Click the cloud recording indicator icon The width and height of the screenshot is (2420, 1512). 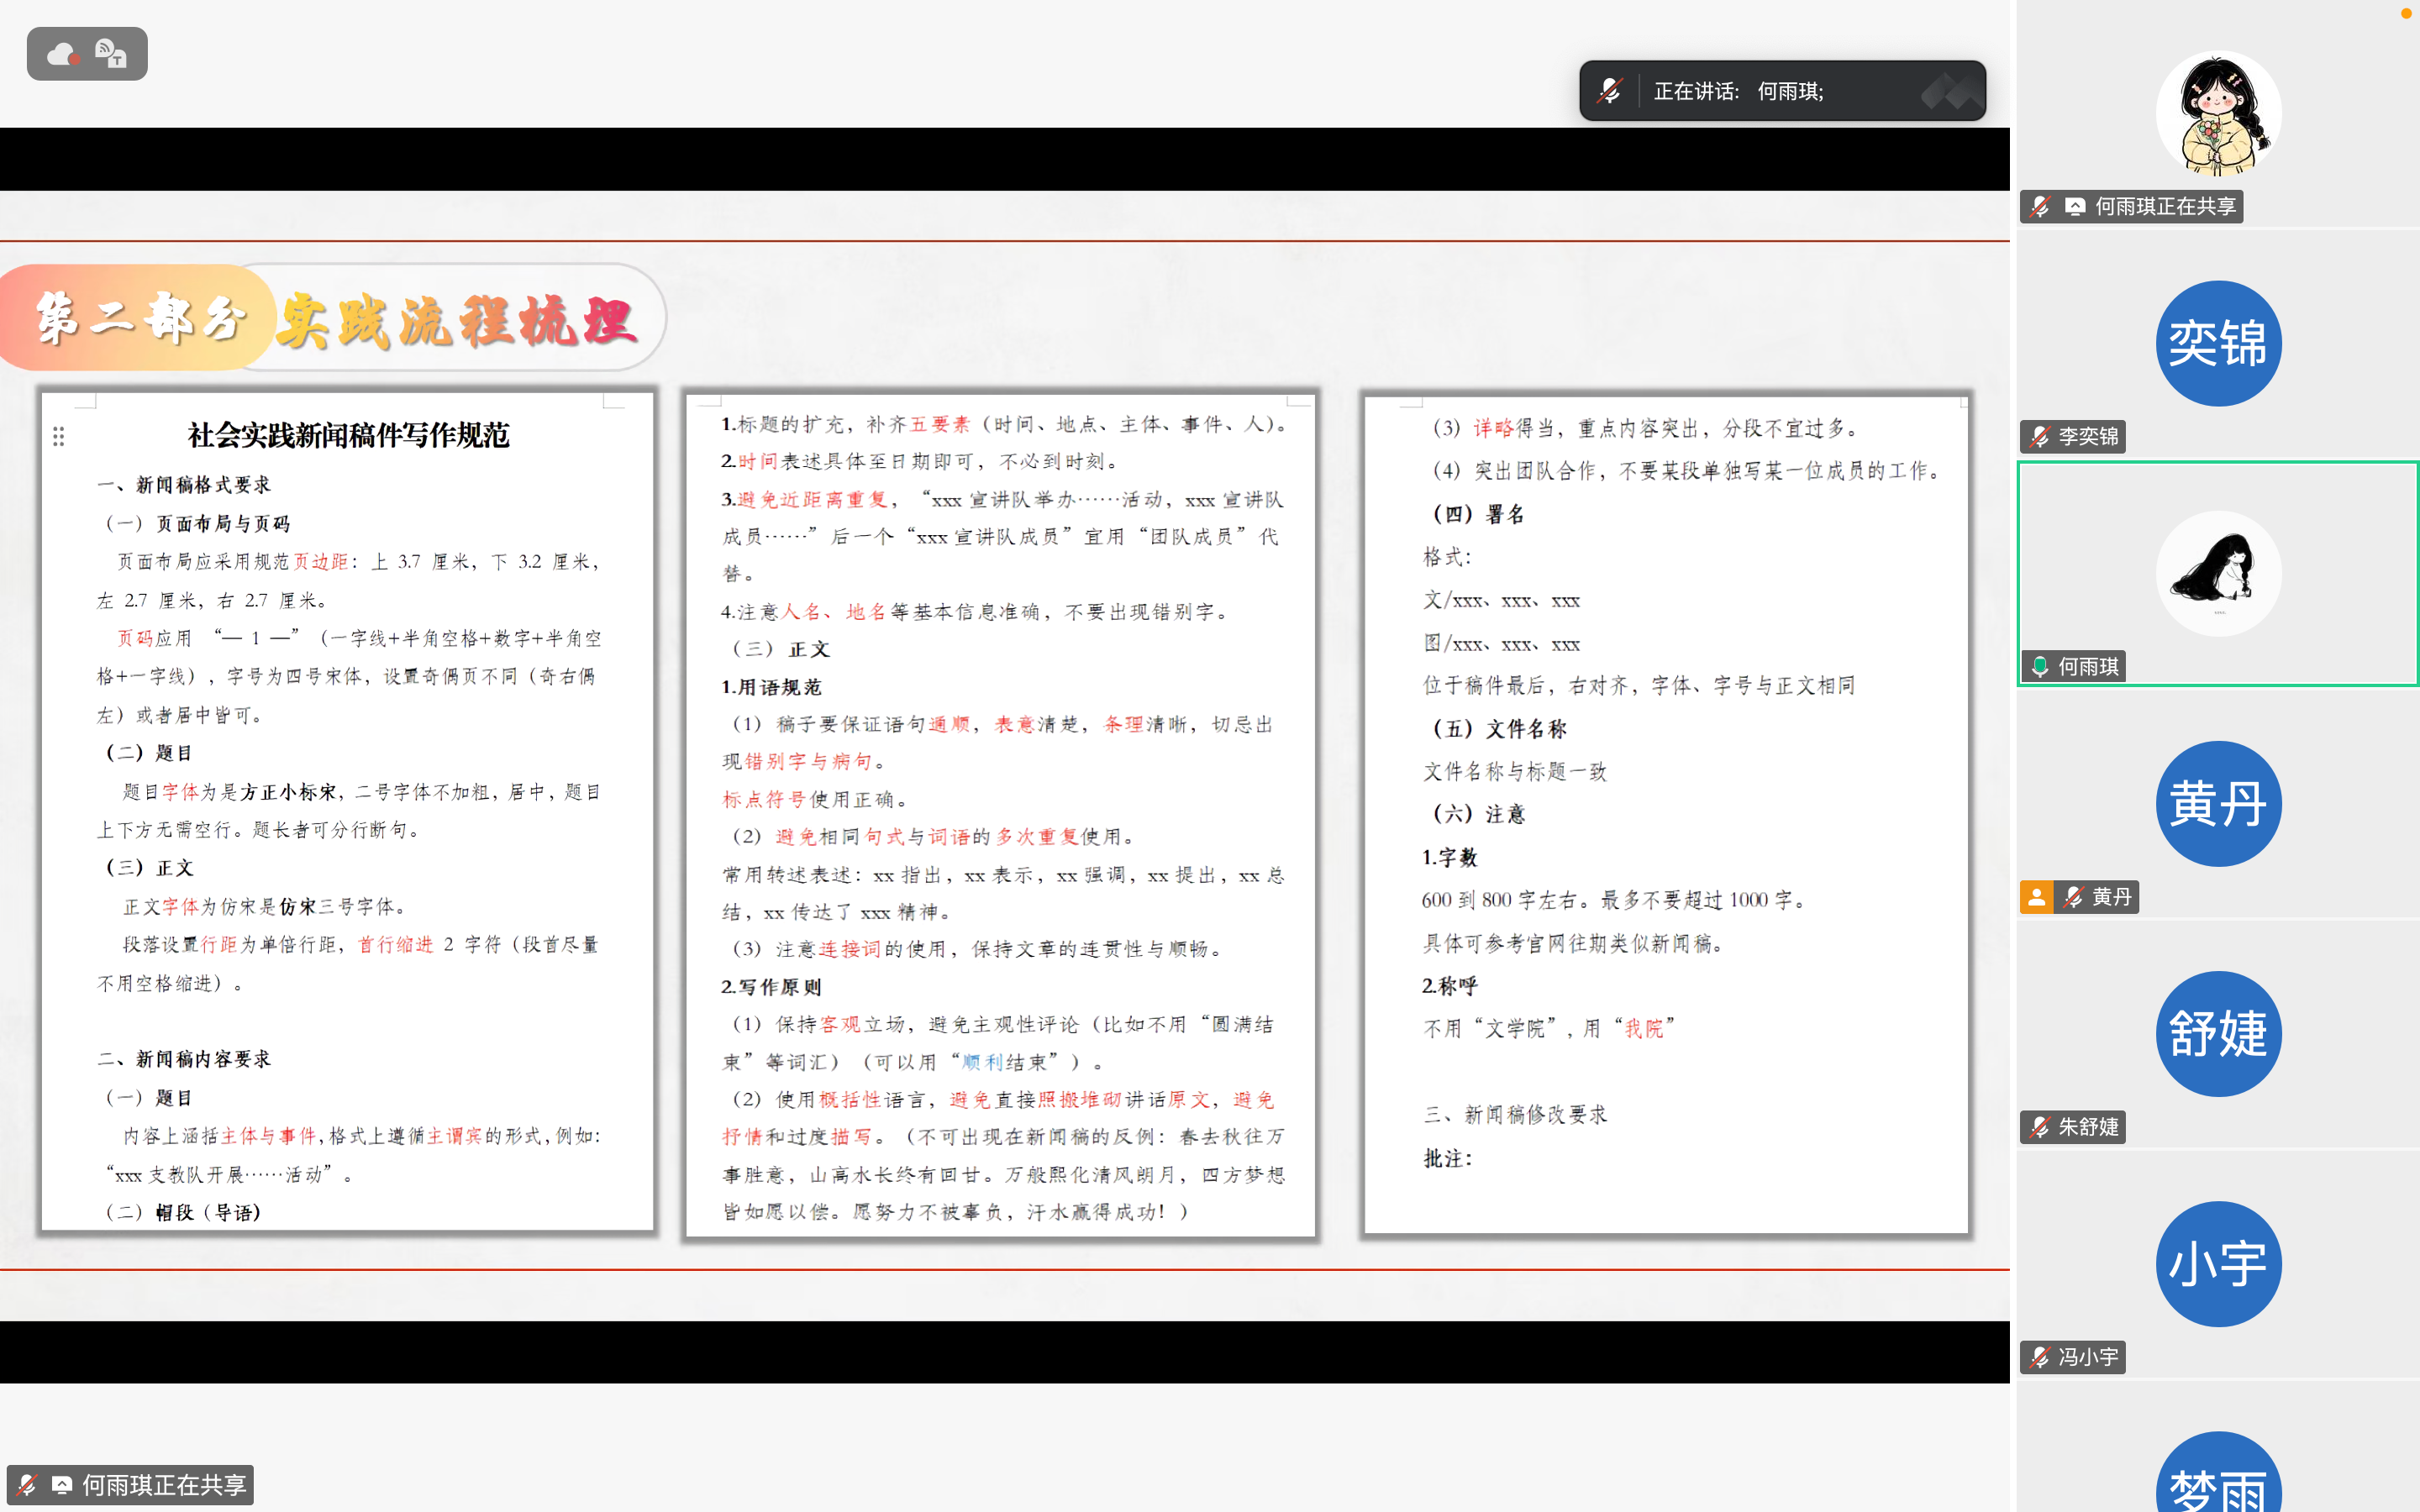[64, 54]
